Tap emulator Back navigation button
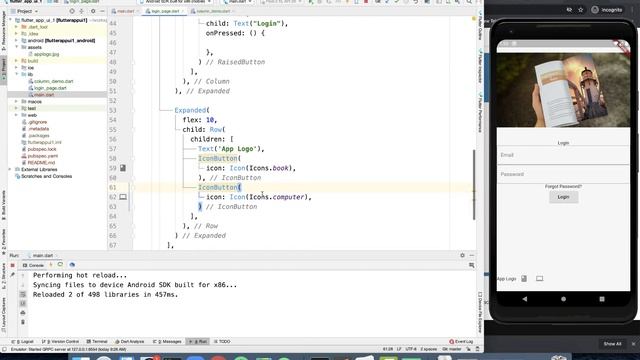Viewport: 640px width, 360px height. coord(524,299)
